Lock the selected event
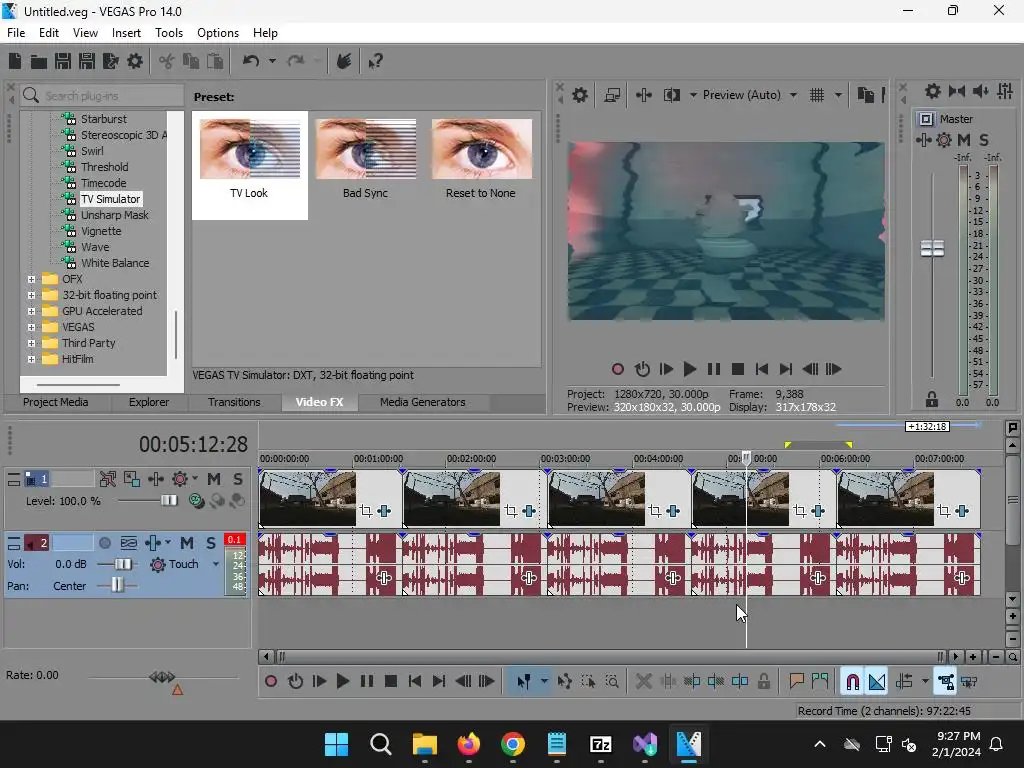This screenshot has width=1024, height=768. tap(763, 682)
